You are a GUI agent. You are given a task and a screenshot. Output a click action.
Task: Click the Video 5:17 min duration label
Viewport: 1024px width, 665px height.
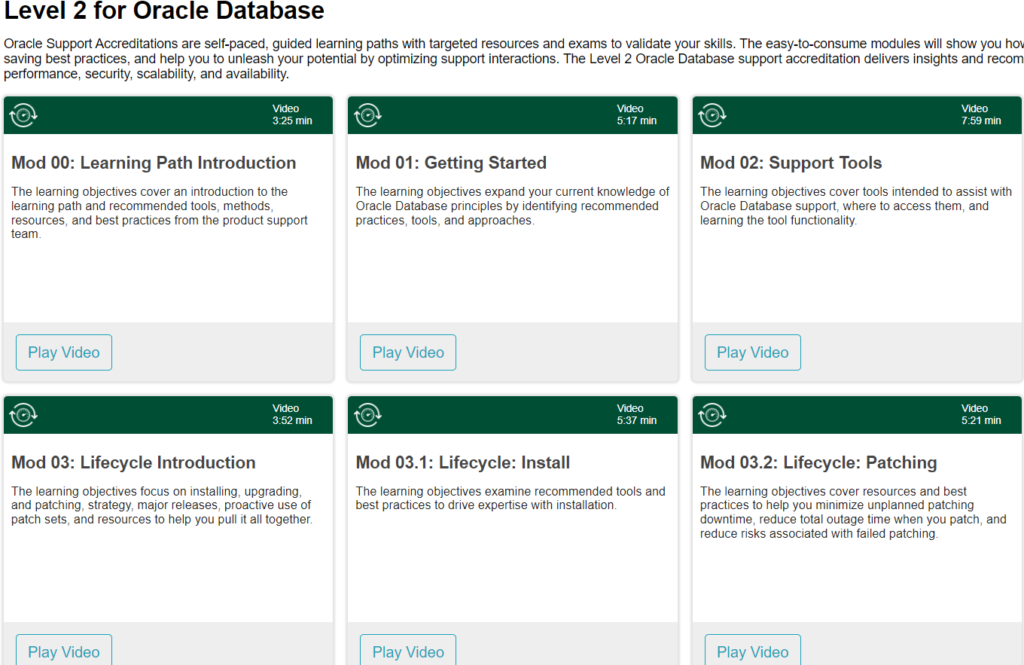pos(637,115)
